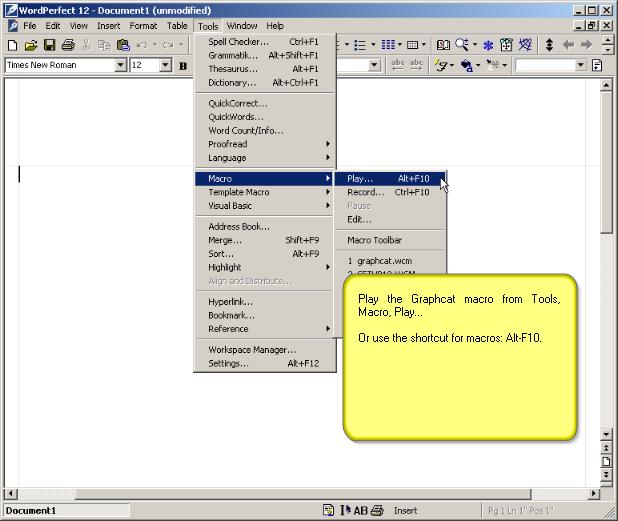Expand the Zoom dropdown arrow
Image resolution: width=618 pixels, height=521 pixels.
pos(475,45)
